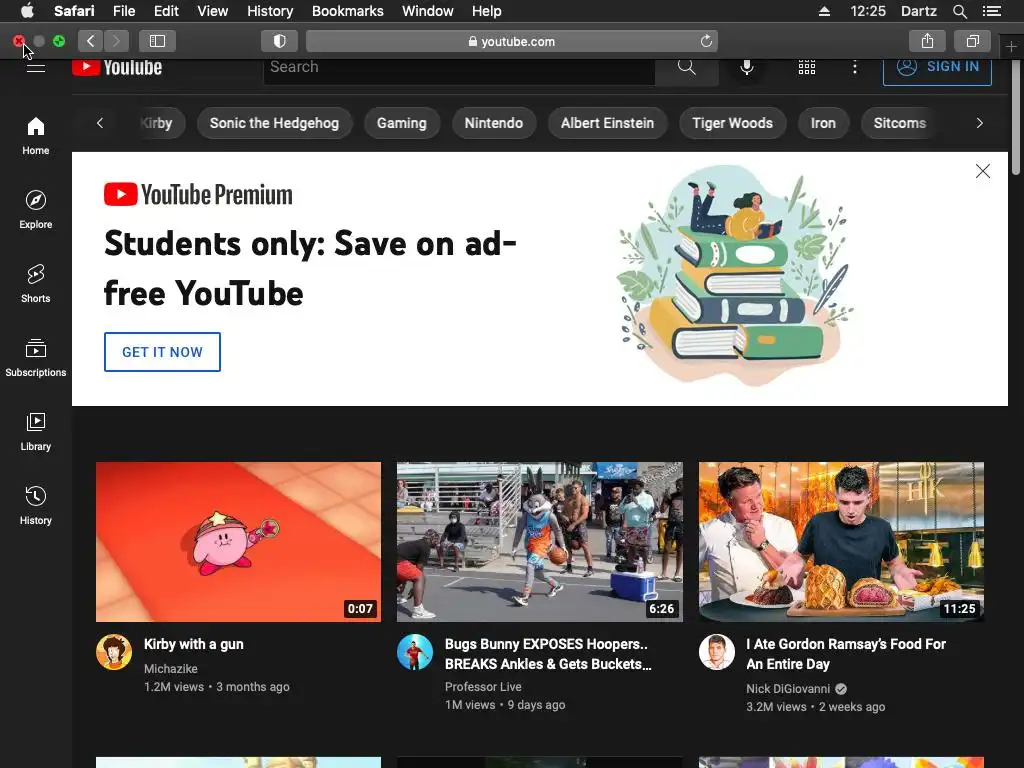Open Library in the sidebar
Image resolution: width=1024 pixels, height=768 pixels.
tap(36, 432)
